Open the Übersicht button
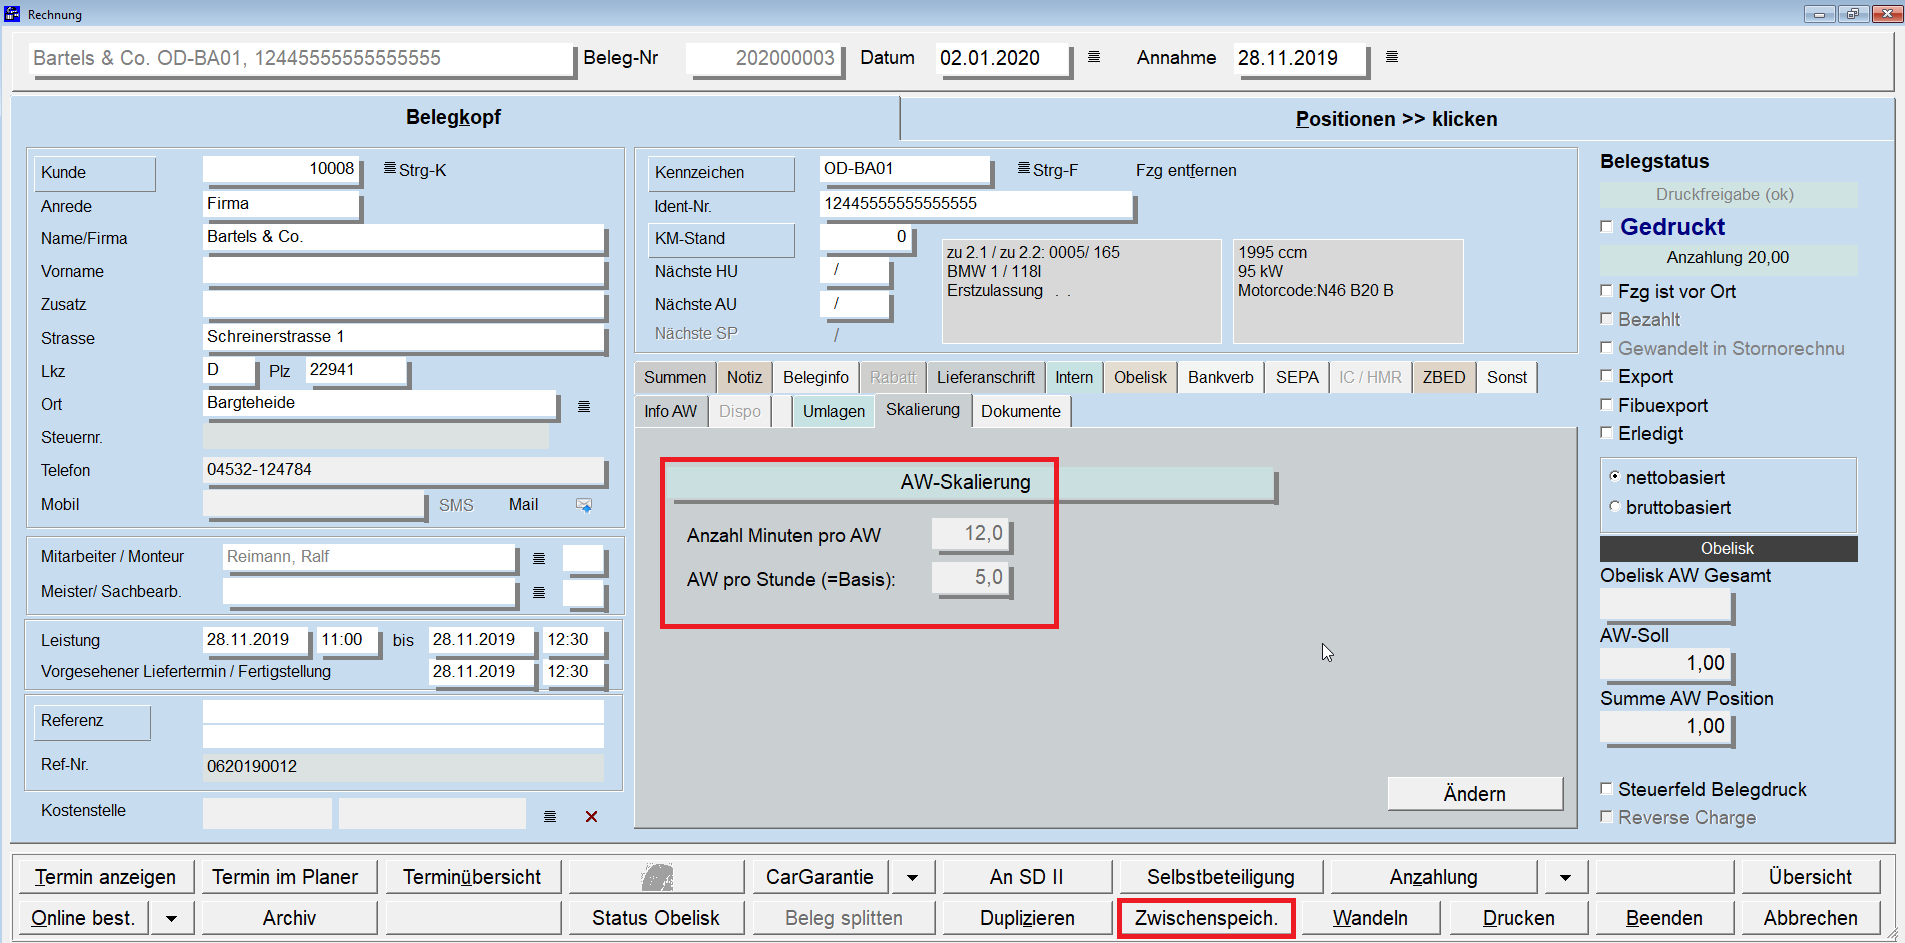Viewport: 1905px width, 943px height. (x=1811, y=877)
